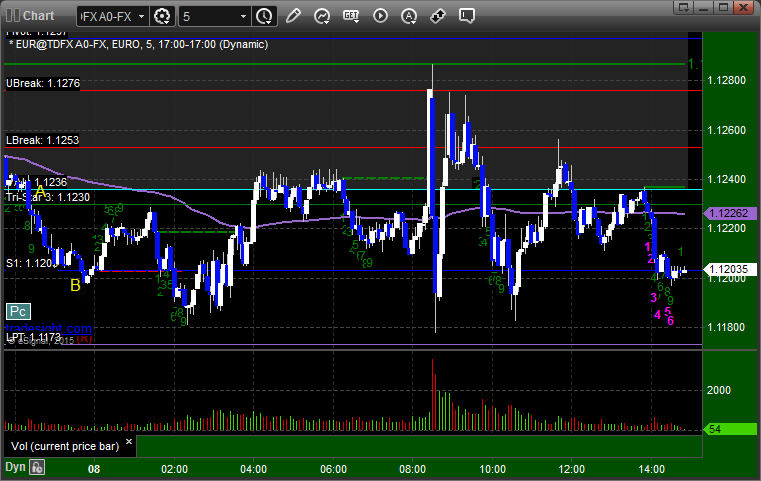Close the Vol (current price bar) tab
The height and width of the screenshot is (481, 761).
(129, 442)
